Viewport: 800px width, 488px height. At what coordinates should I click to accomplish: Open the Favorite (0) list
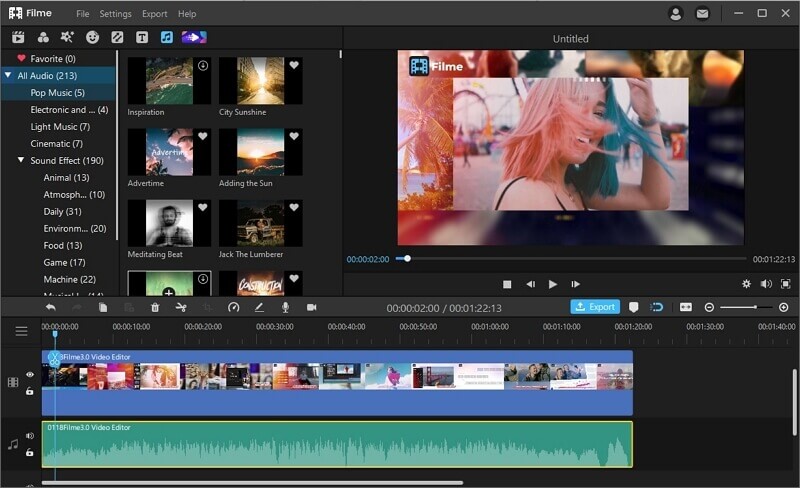pyautogui.click(x=53, y=59)
